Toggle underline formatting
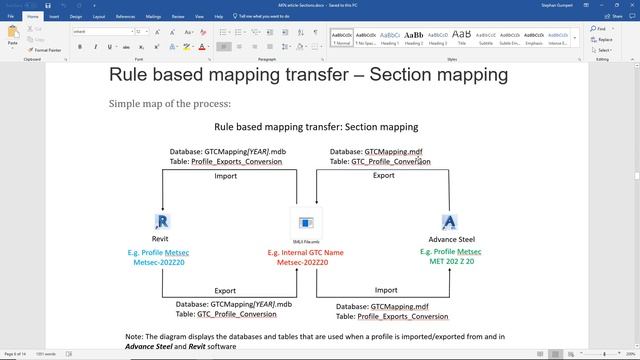The width and height of the screenshot is (640, 360). pos(109,47)
